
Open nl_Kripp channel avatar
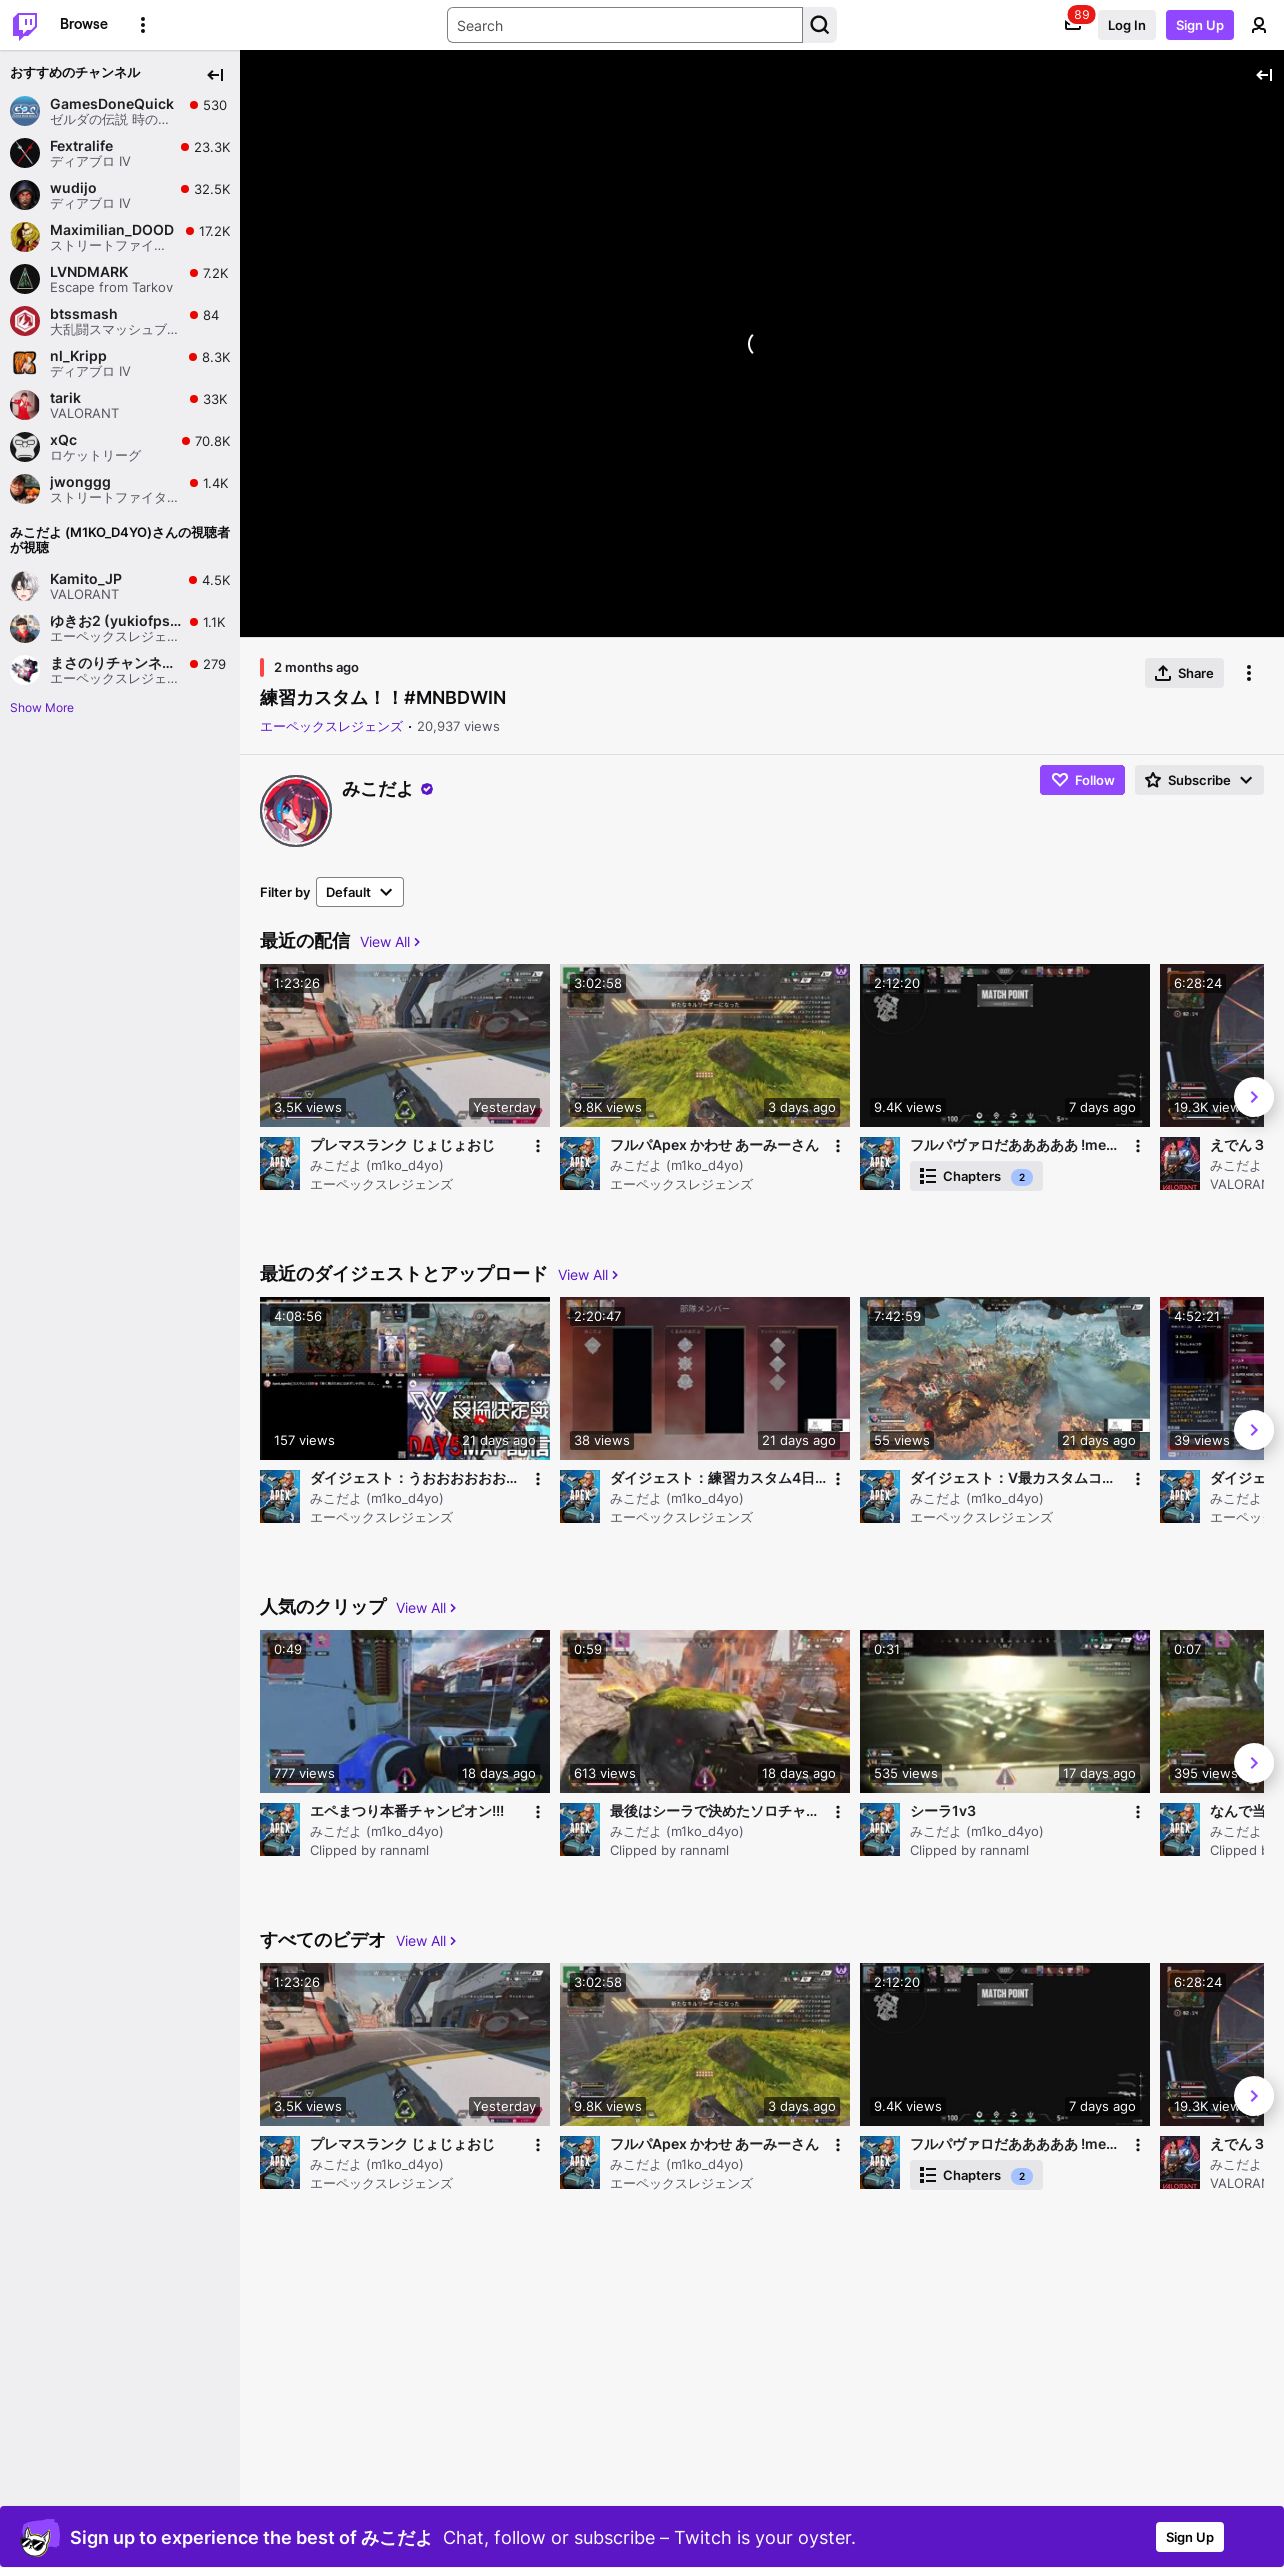(x=25, y=363)
